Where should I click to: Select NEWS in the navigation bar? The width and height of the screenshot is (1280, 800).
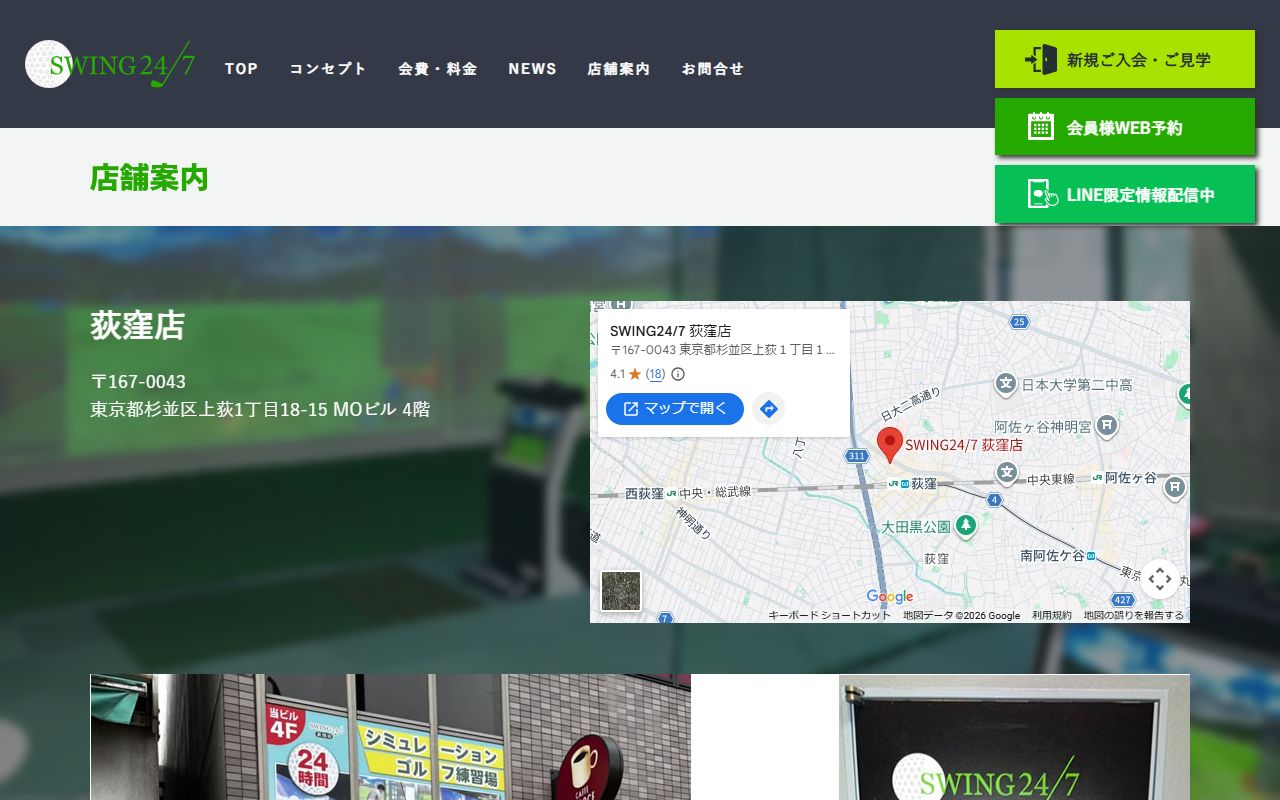(532, 69)
